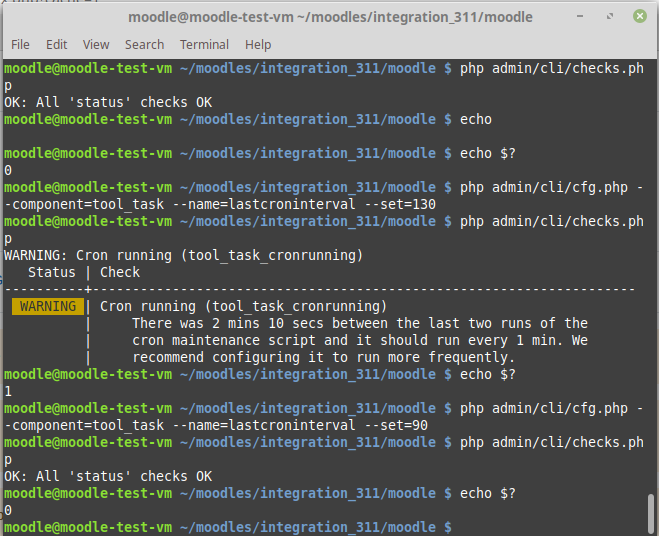
Task: Open the Search menu
Action: [x=144, y=45]
